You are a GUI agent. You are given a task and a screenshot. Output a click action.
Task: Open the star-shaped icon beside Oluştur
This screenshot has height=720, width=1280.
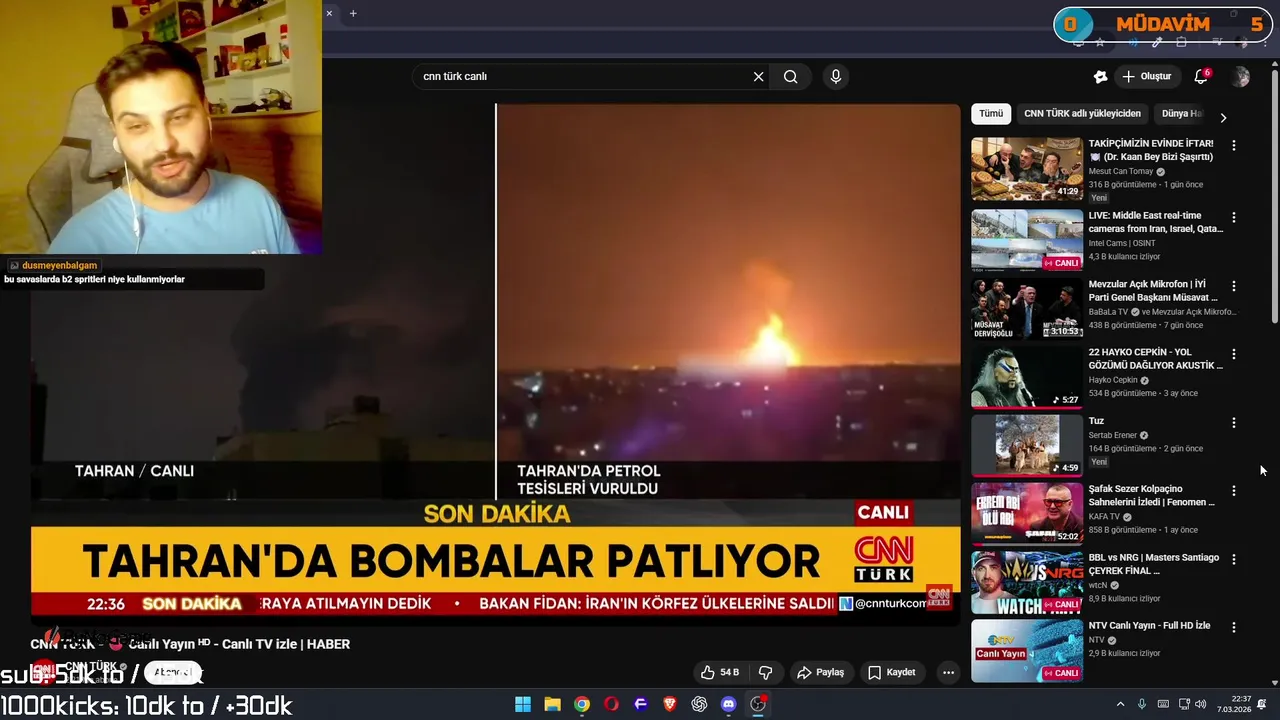[x=1100, y=77]
